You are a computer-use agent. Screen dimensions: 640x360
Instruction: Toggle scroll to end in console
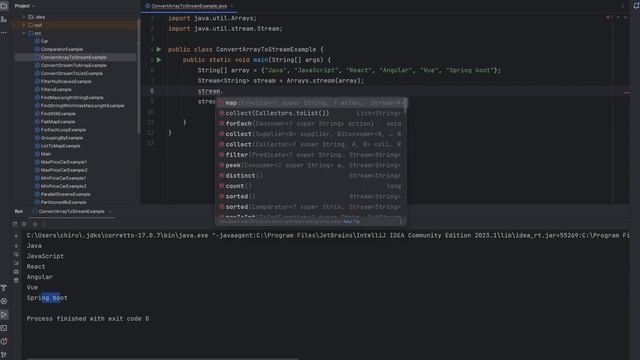click(x=16, y=263)
